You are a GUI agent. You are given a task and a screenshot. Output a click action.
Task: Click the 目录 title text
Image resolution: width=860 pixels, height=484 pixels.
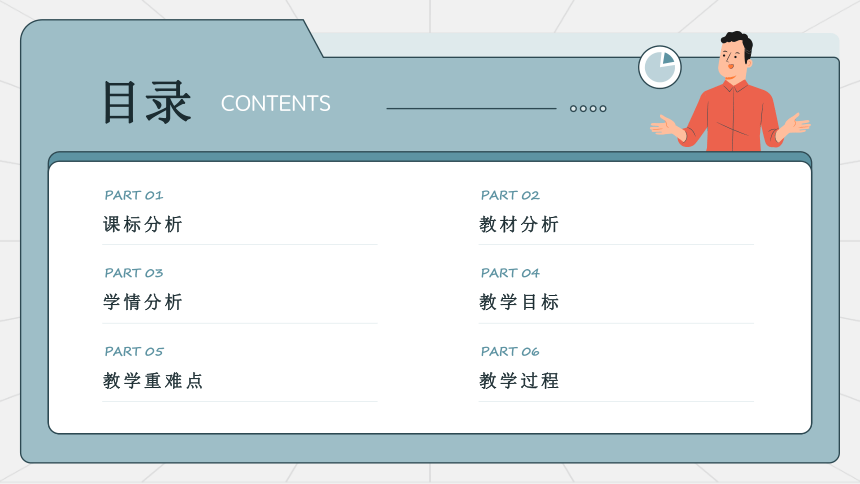click(x=146, y=102)
